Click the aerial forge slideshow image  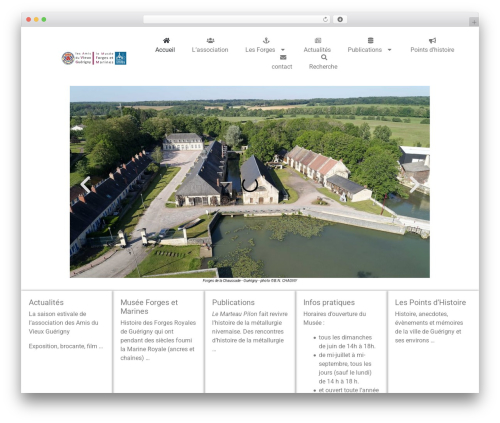click(250, 182)
